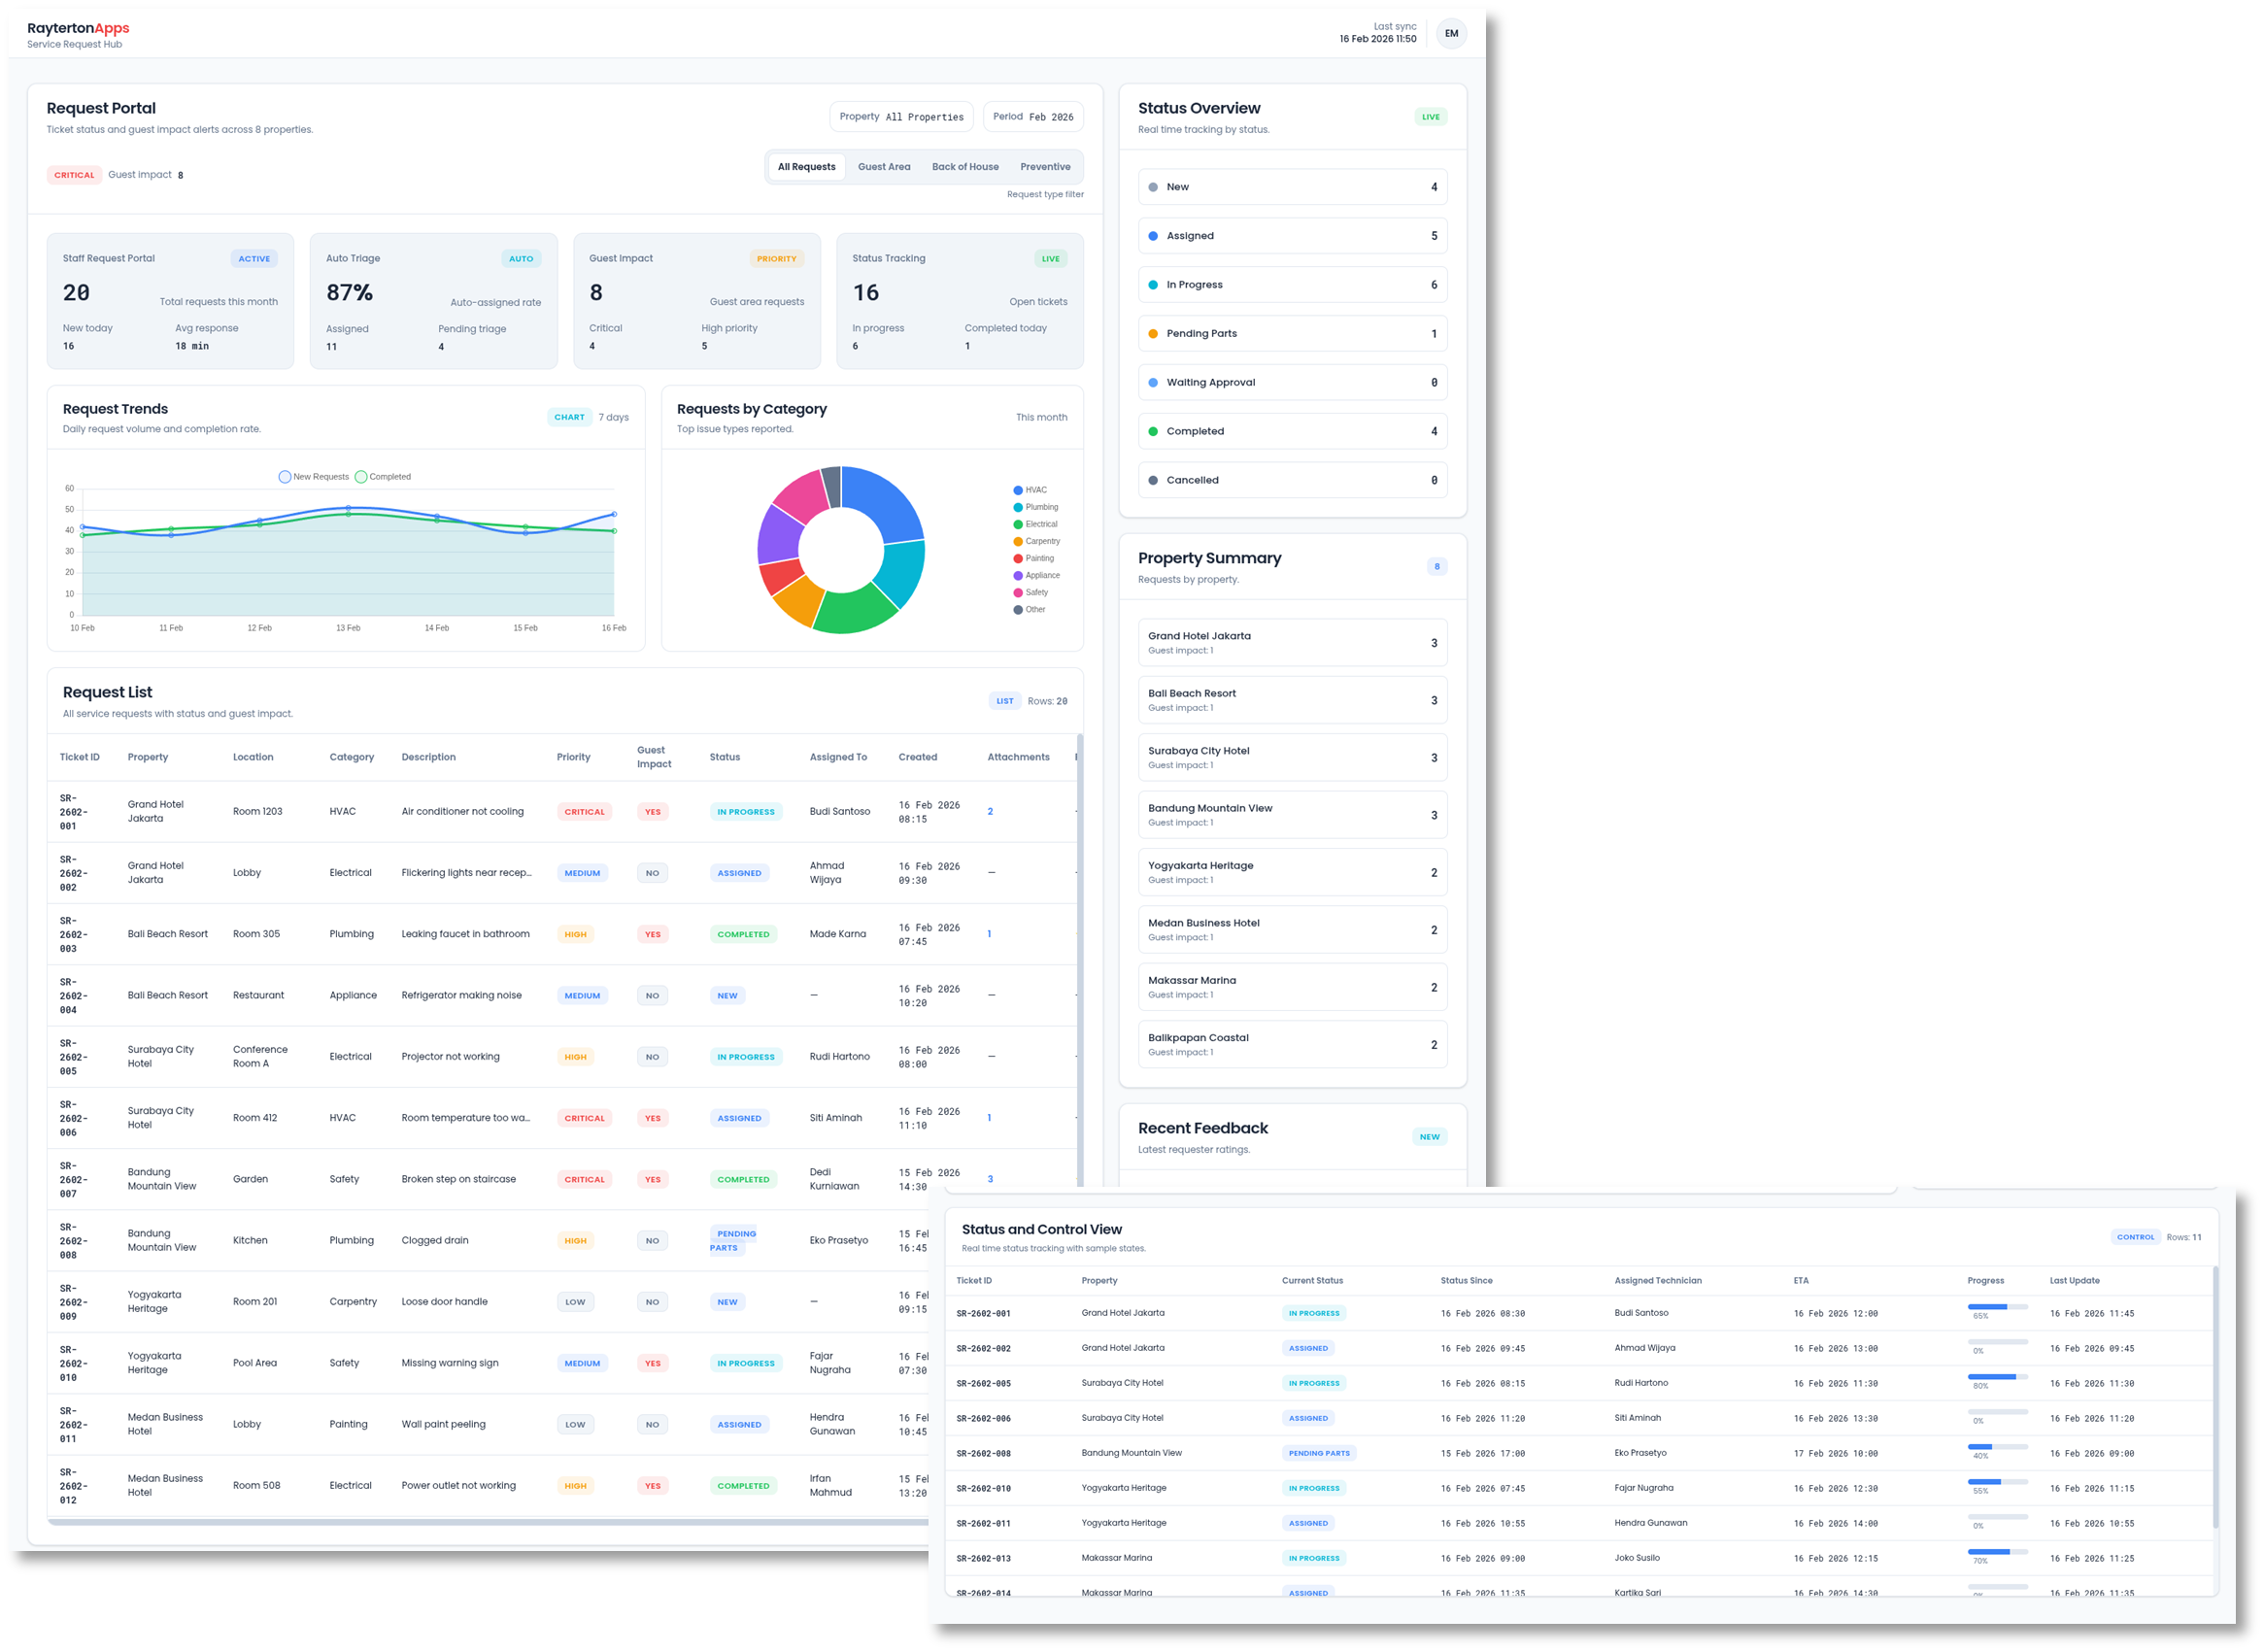Screen dimensions: 2264x1652
Task: Switch to the Preventive tab
Action: 1045,166
